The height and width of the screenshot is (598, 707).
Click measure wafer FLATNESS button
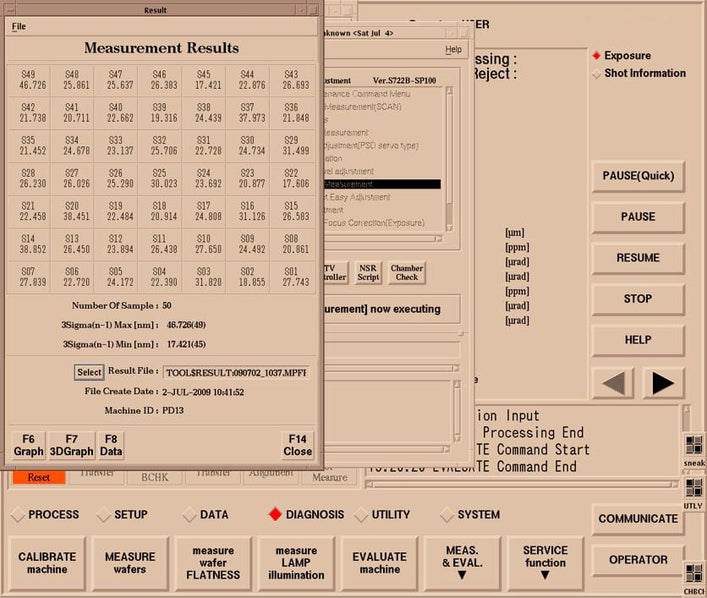(x=213, y=563)
